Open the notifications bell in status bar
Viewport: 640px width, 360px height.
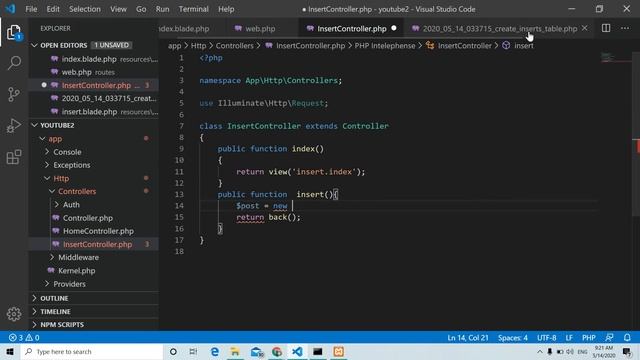pyautogui.click(x=627, y=338)
